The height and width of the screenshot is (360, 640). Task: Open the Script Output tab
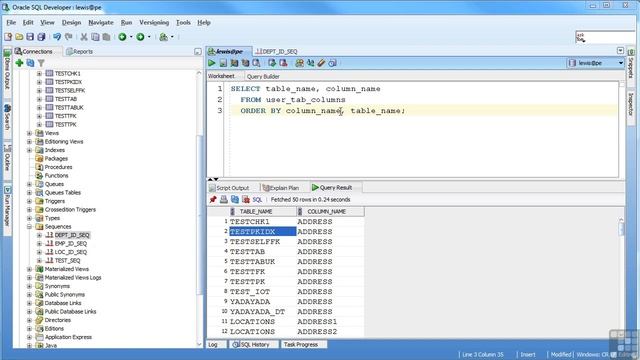coord(229,188)
